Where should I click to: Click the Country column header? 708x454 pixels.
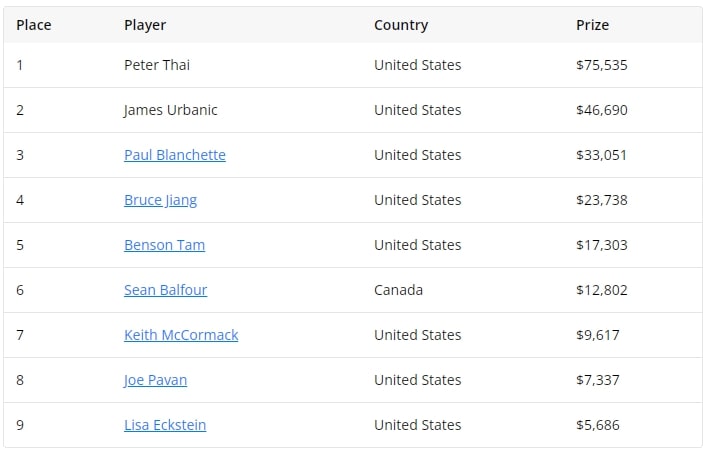pos(401,25)
